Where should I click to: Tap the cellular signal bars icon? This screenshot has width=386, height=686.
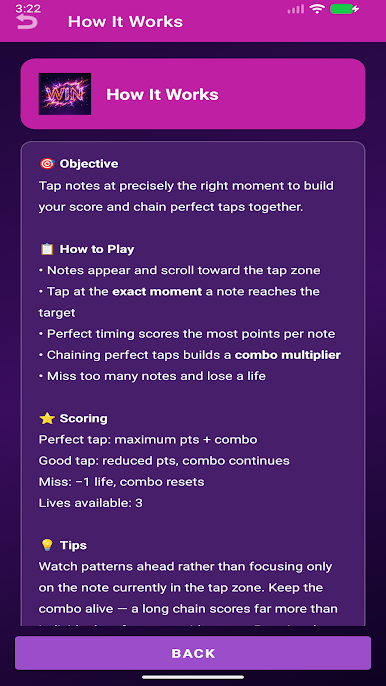(x=295, y=9)
